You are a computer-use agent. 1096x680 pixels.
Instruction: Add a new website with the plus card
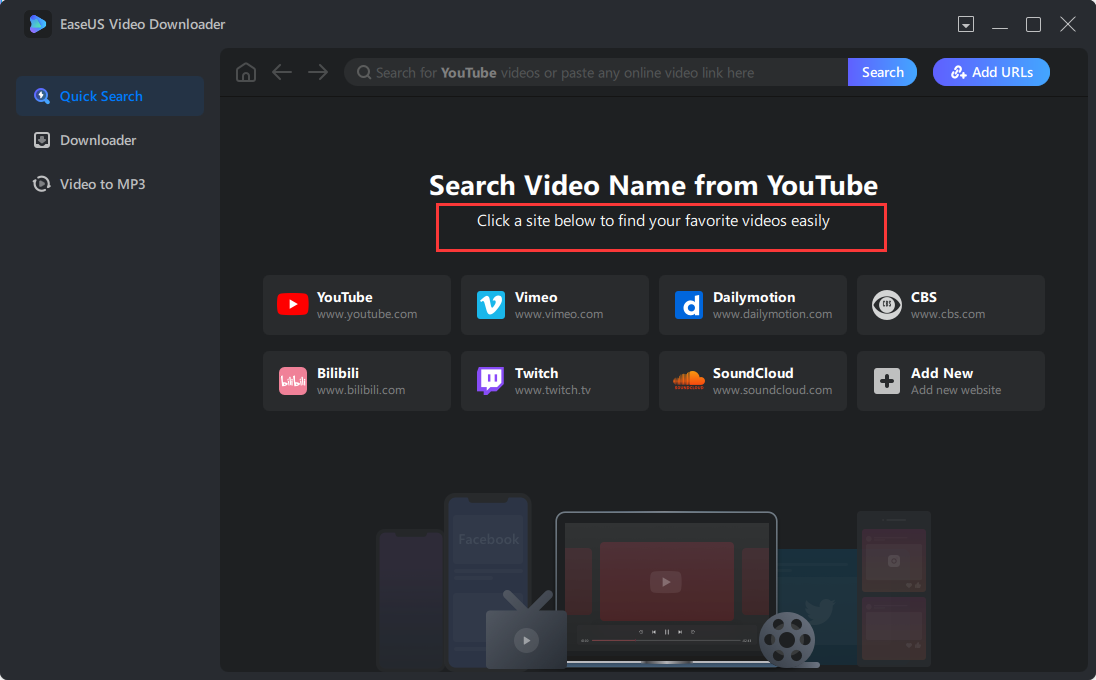(x=950, y=381)
